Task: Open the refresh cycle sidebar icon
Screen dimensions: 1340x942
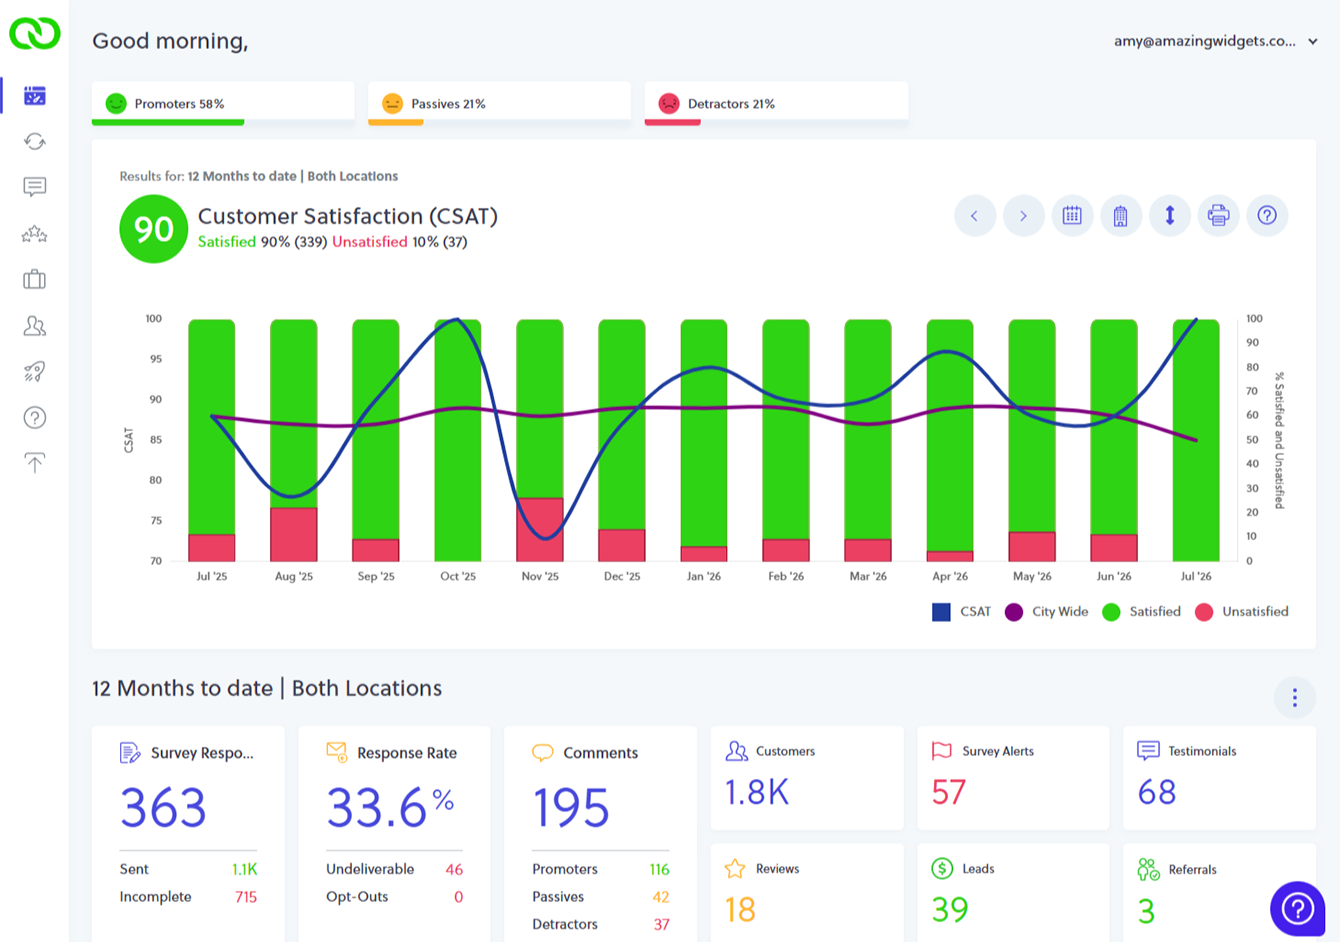Action: tap(35, 142)
